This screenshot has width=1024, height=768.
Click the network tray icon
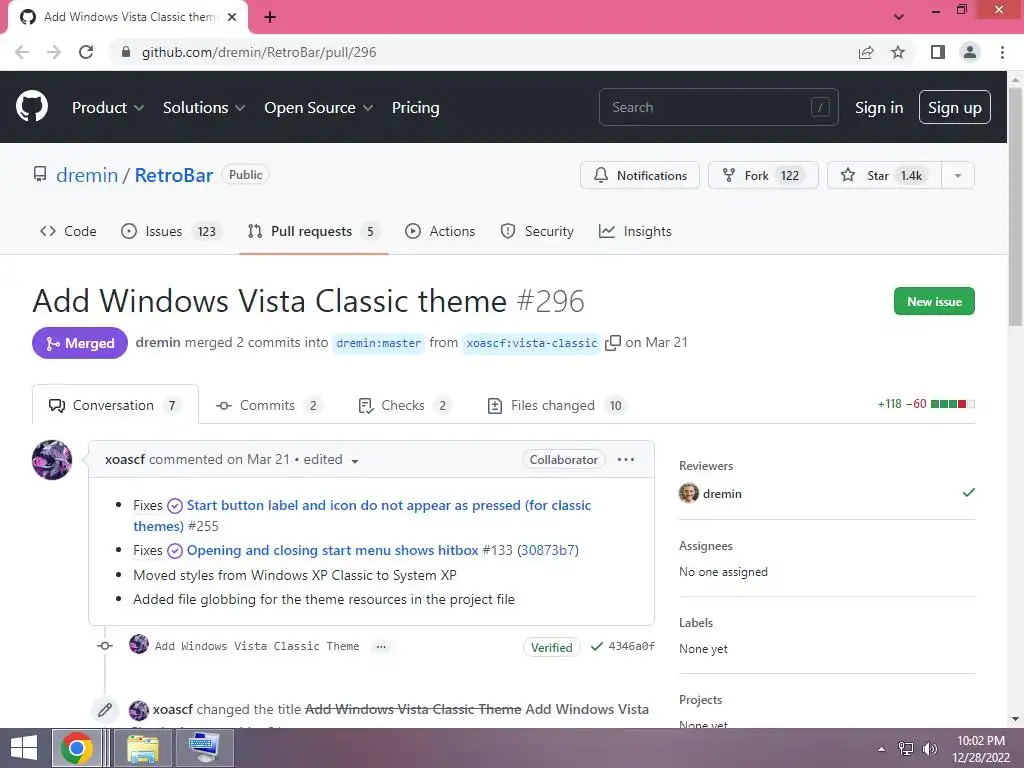(x=905, y=749)
